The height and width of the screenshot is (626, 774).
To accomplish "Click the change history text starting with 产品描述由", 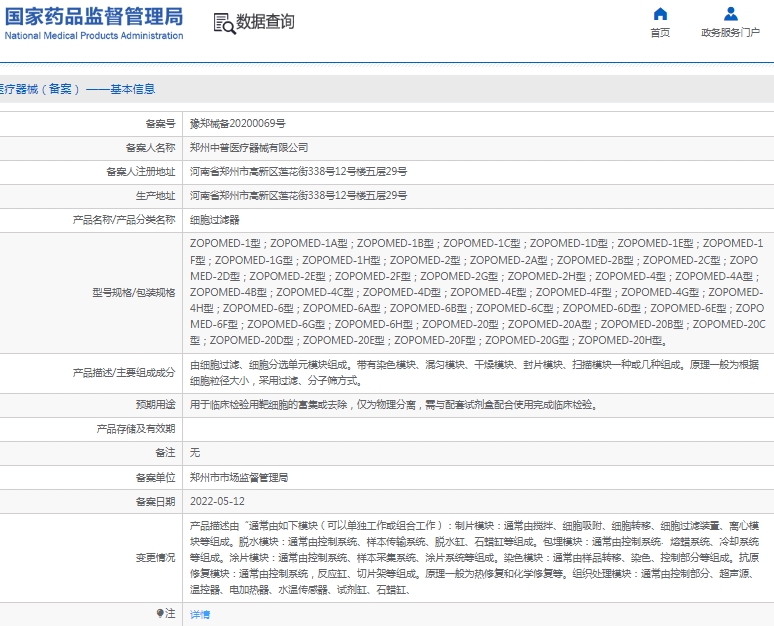I will [474, 557].
